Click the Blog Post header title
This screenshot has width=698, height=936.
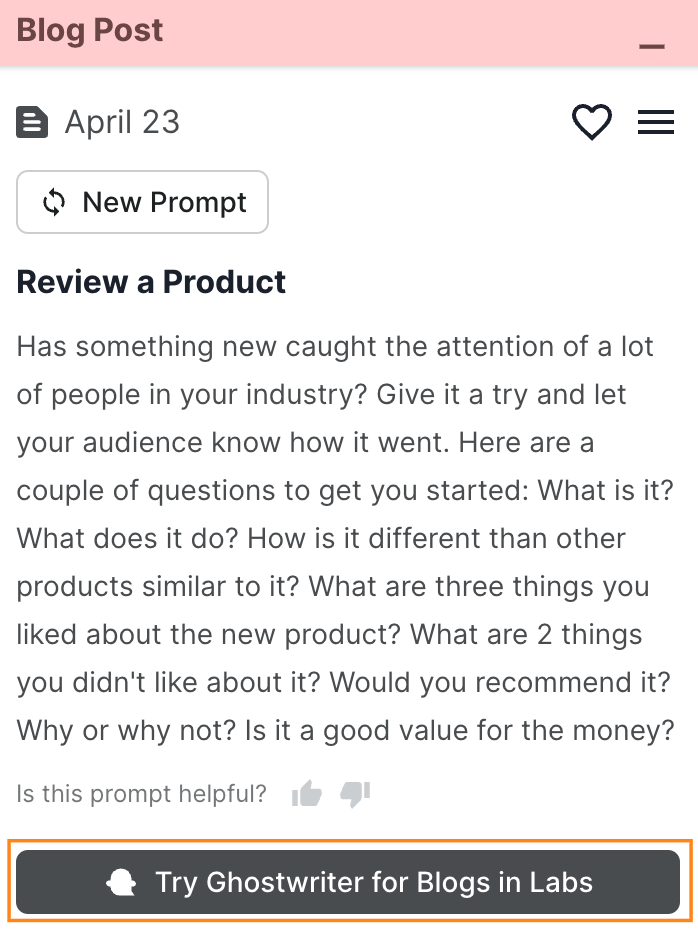click(x=90, y=30)
